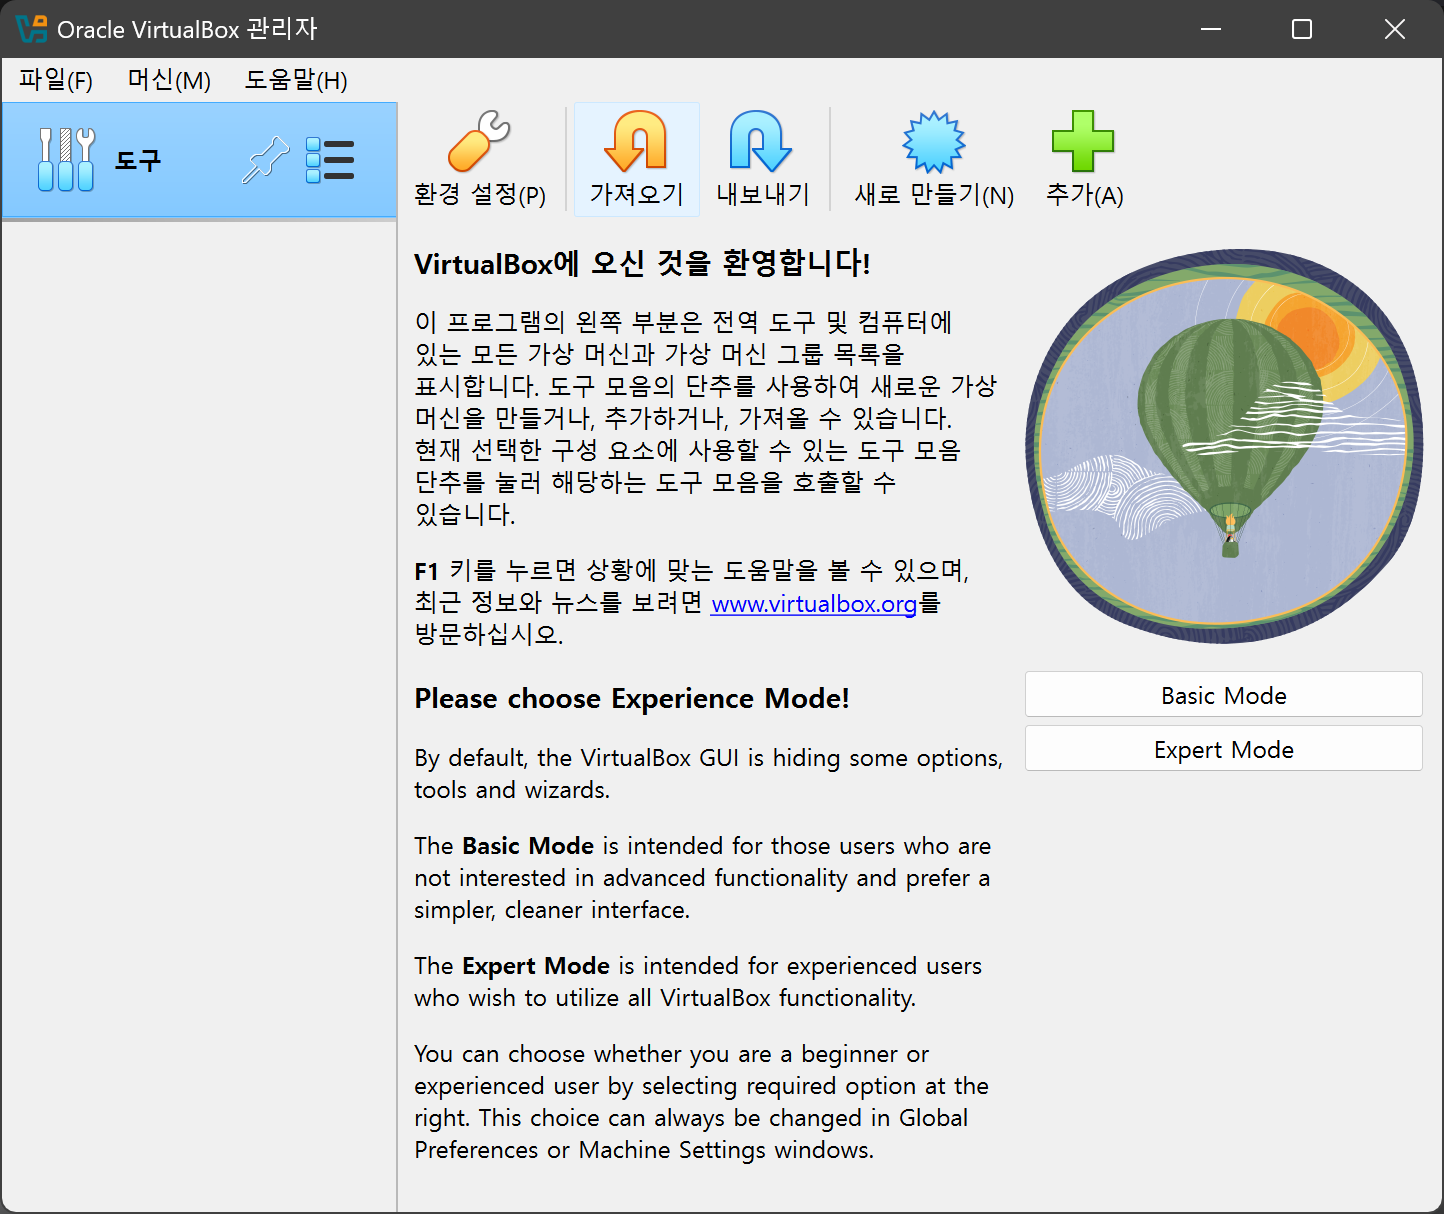The image size is (1444, 1214).
Task: Select the 도구 tools item in sidebar
Action: (x=200, y=160)
